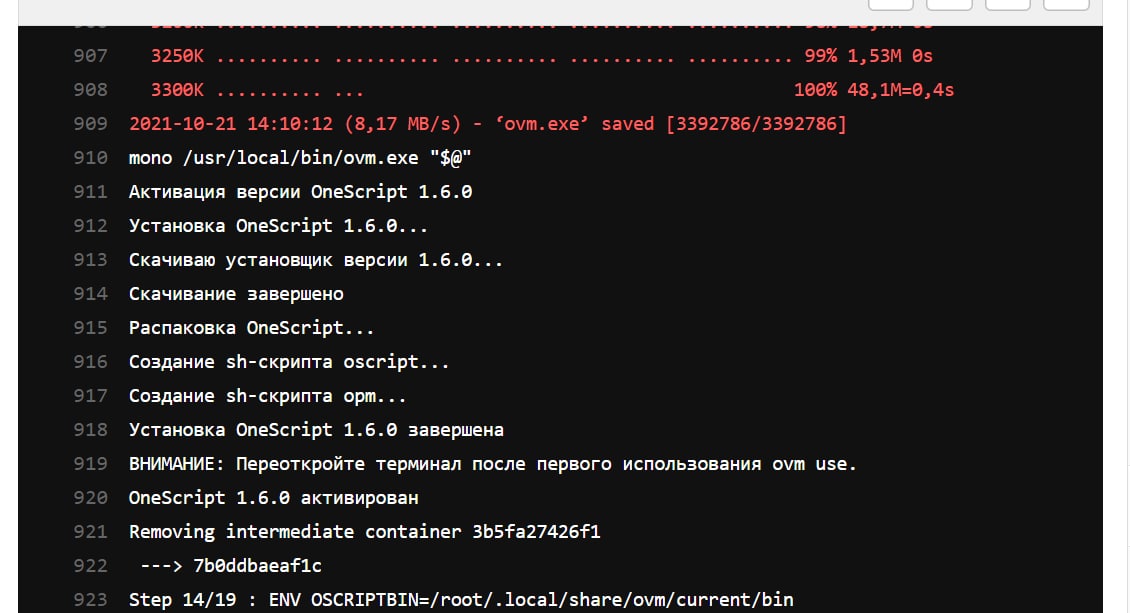Select line number 910 in the gutter
Screen dimensions: 1130x613
pos(90,158)
